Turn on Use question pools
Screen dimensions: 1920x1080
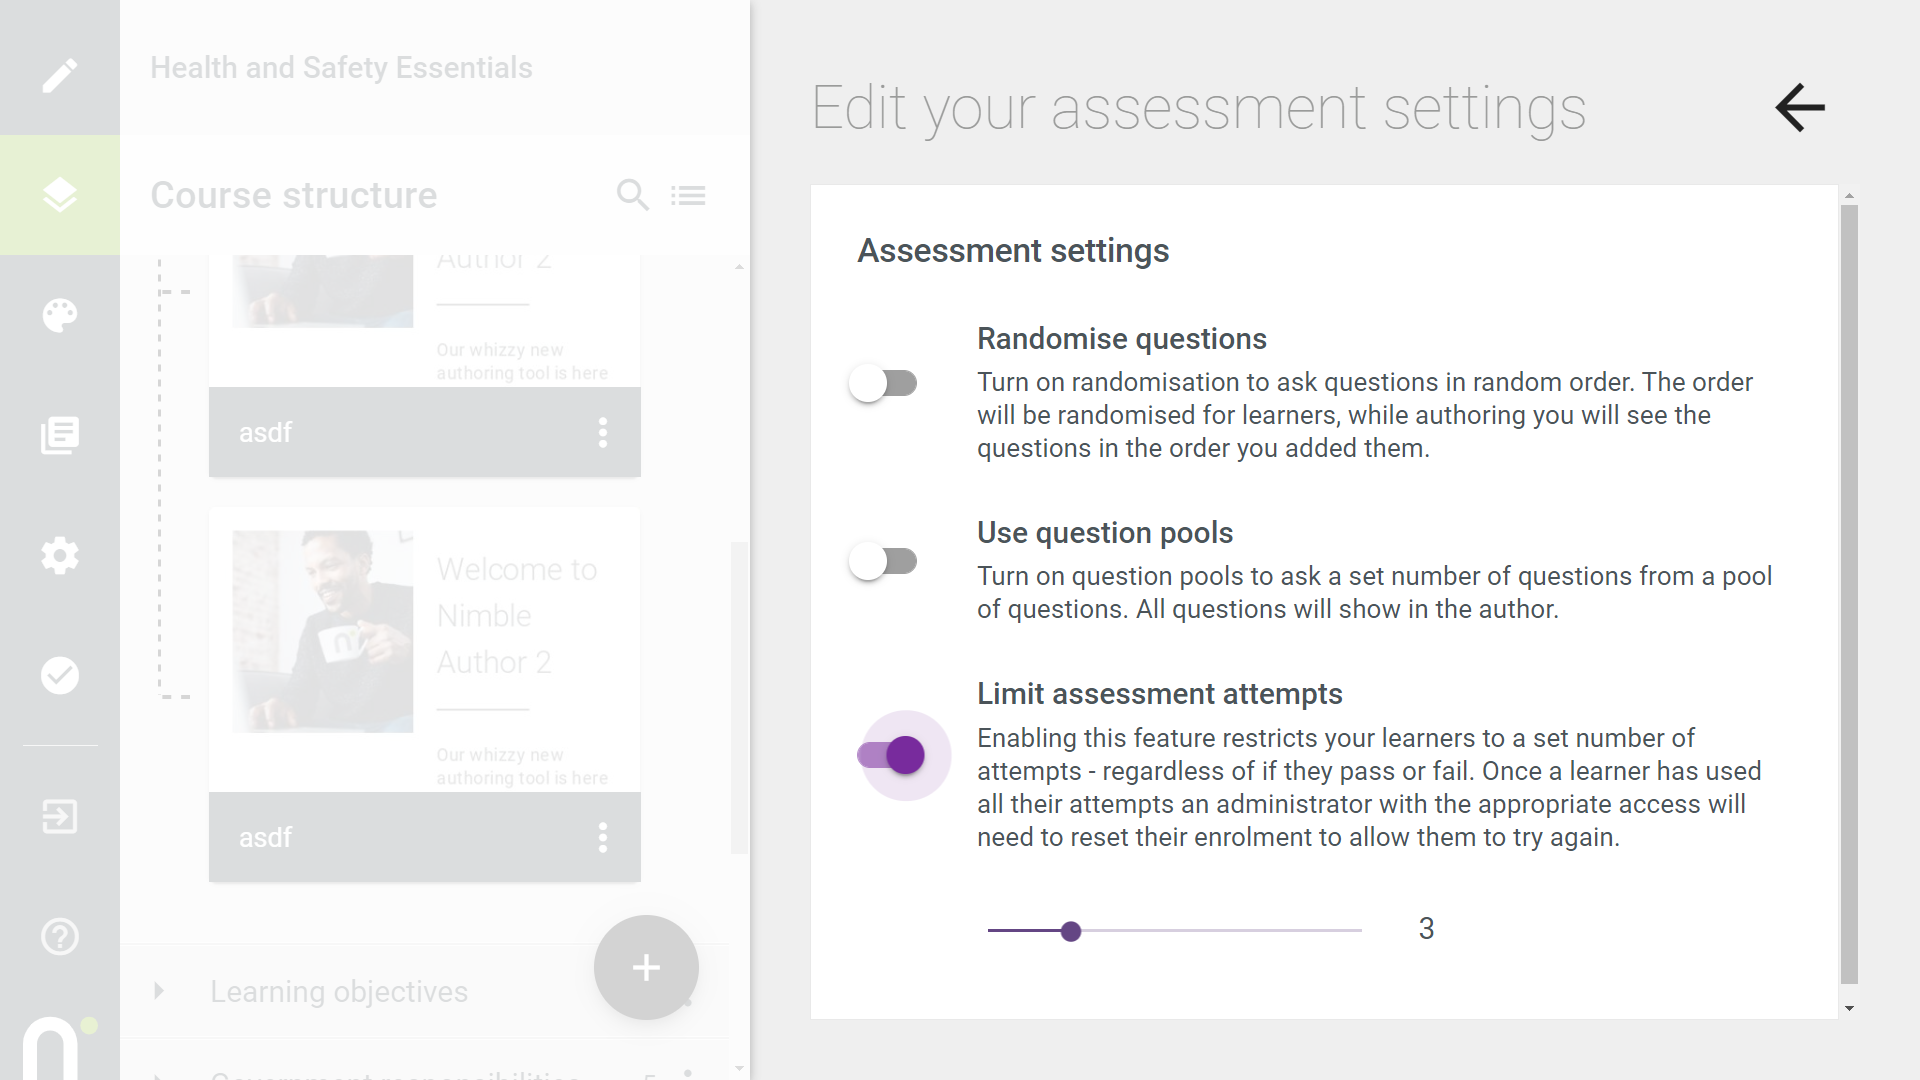coord(883,561)
